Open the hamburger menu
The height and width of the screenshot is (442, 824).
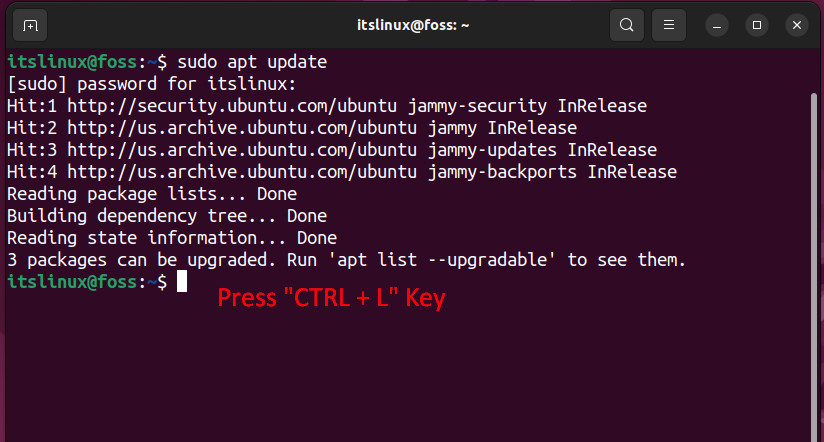pos(668,25)
